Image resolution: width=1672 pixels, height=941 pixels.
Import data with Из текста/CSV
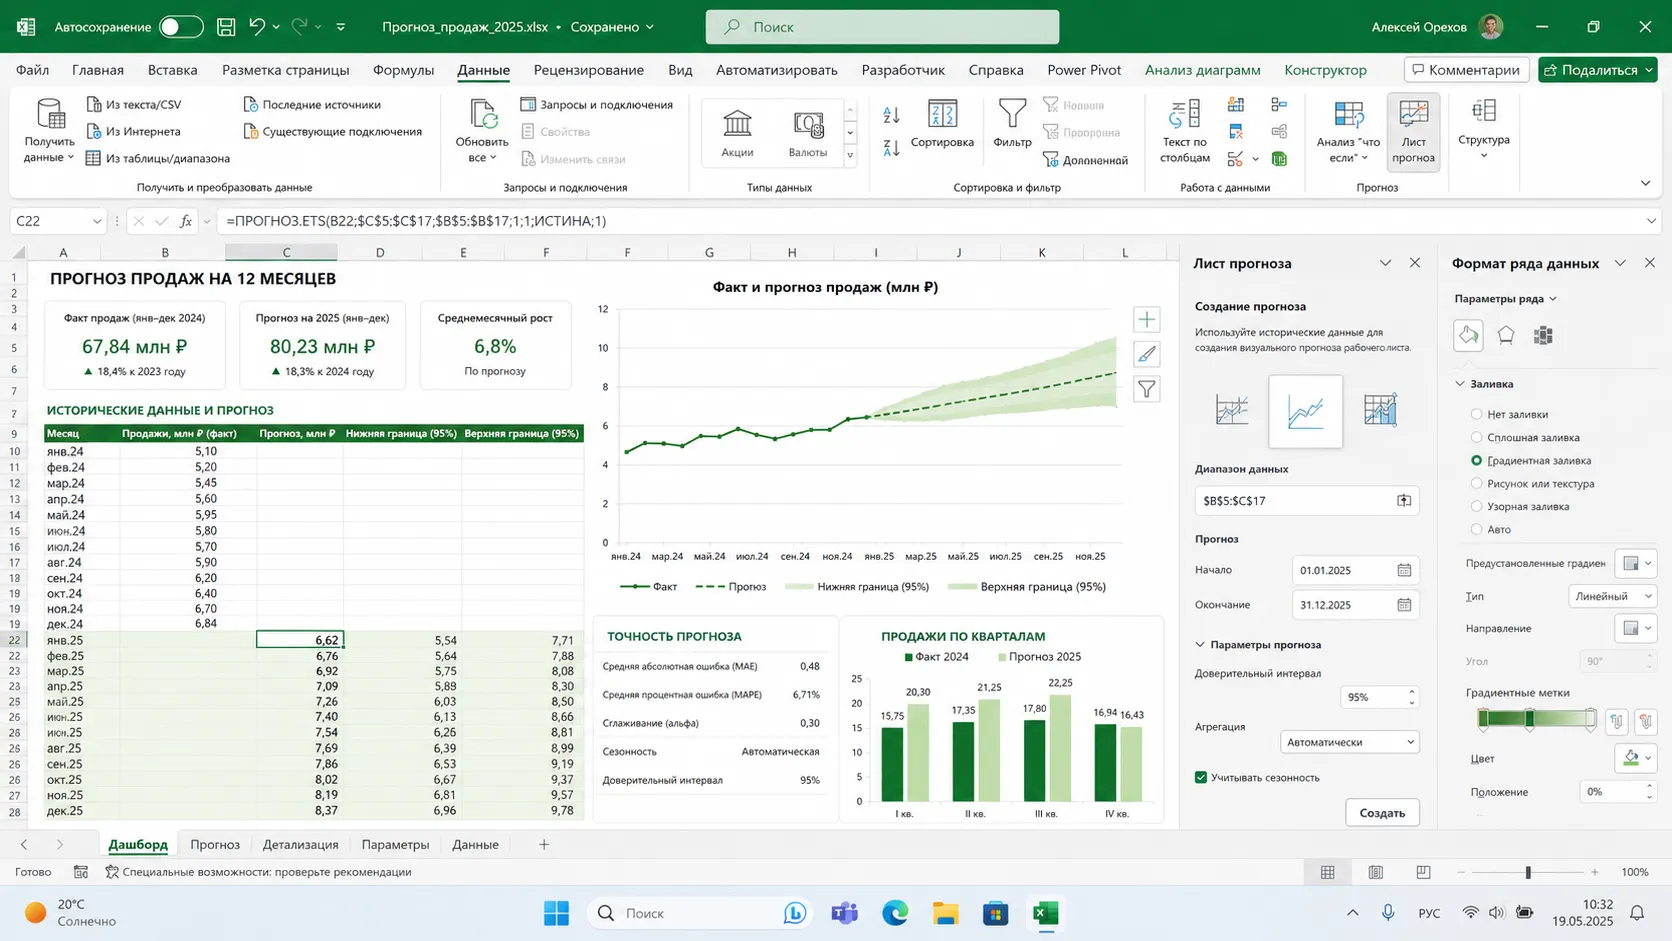click(134, 104)
